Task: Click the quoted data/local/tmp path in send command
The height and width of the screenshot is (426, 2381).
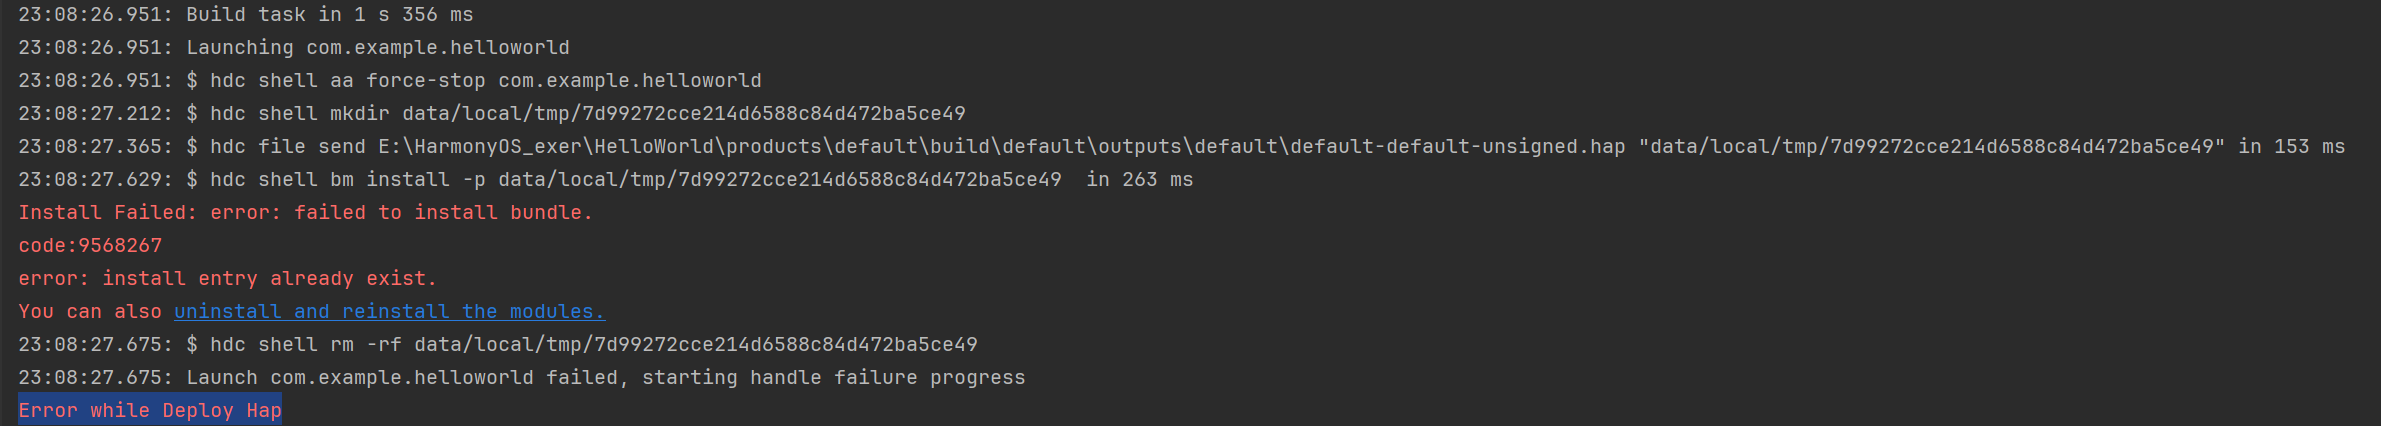Action: click(x=1932, y=146)
